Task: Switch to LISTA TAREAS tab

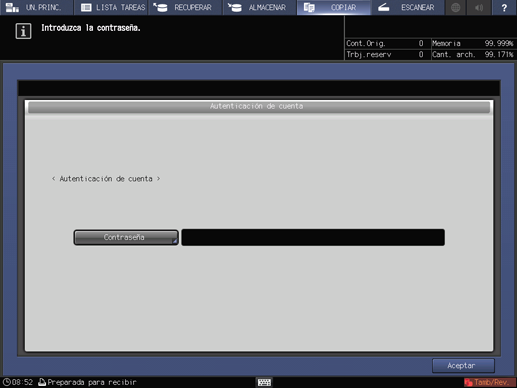Action: (112, 7)
